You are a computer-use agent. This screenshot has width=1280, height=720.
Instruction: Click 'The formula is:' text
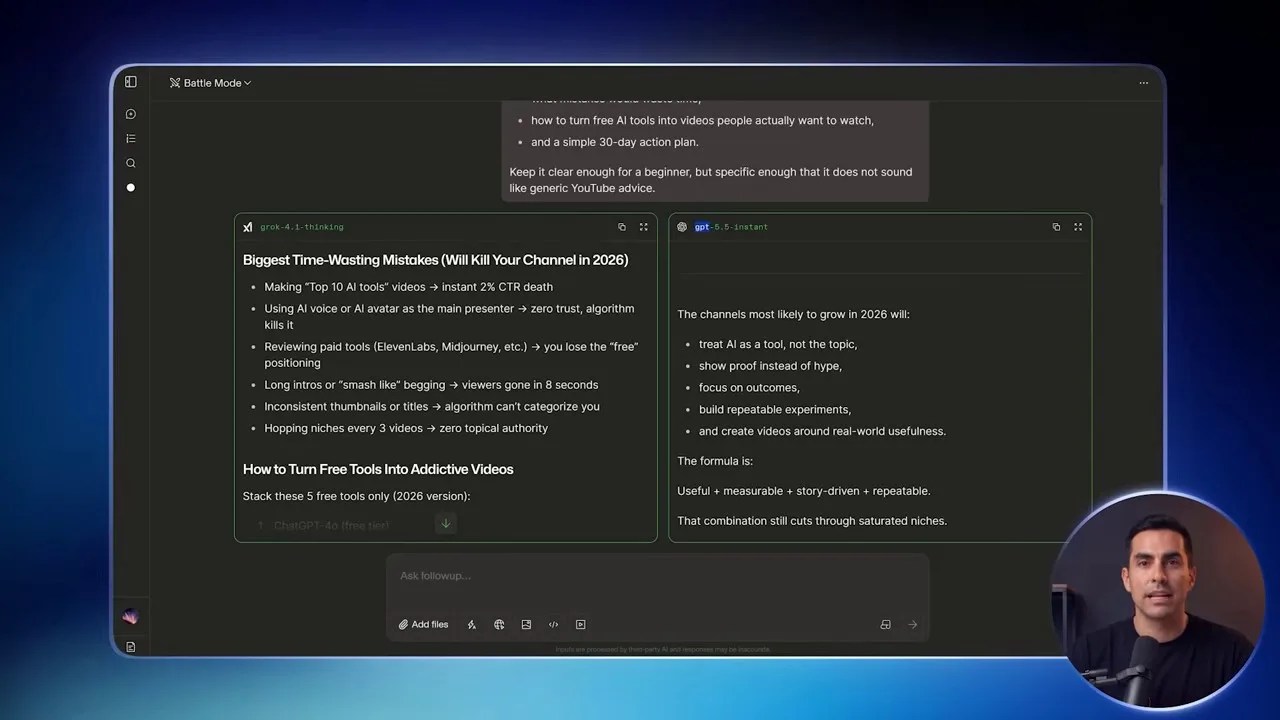coord(715,461)
